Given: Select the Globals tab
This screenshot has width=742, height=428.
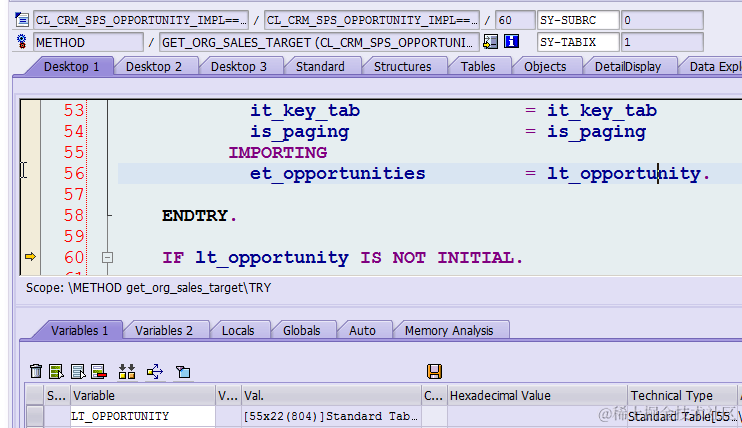Looking at the screenshot, I should [302, 330].
